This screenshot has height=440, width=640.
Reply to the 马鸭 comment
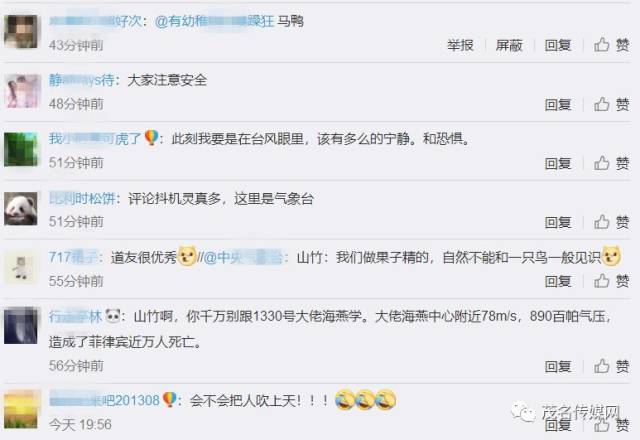pyautogui.click(x=558, y=45)
